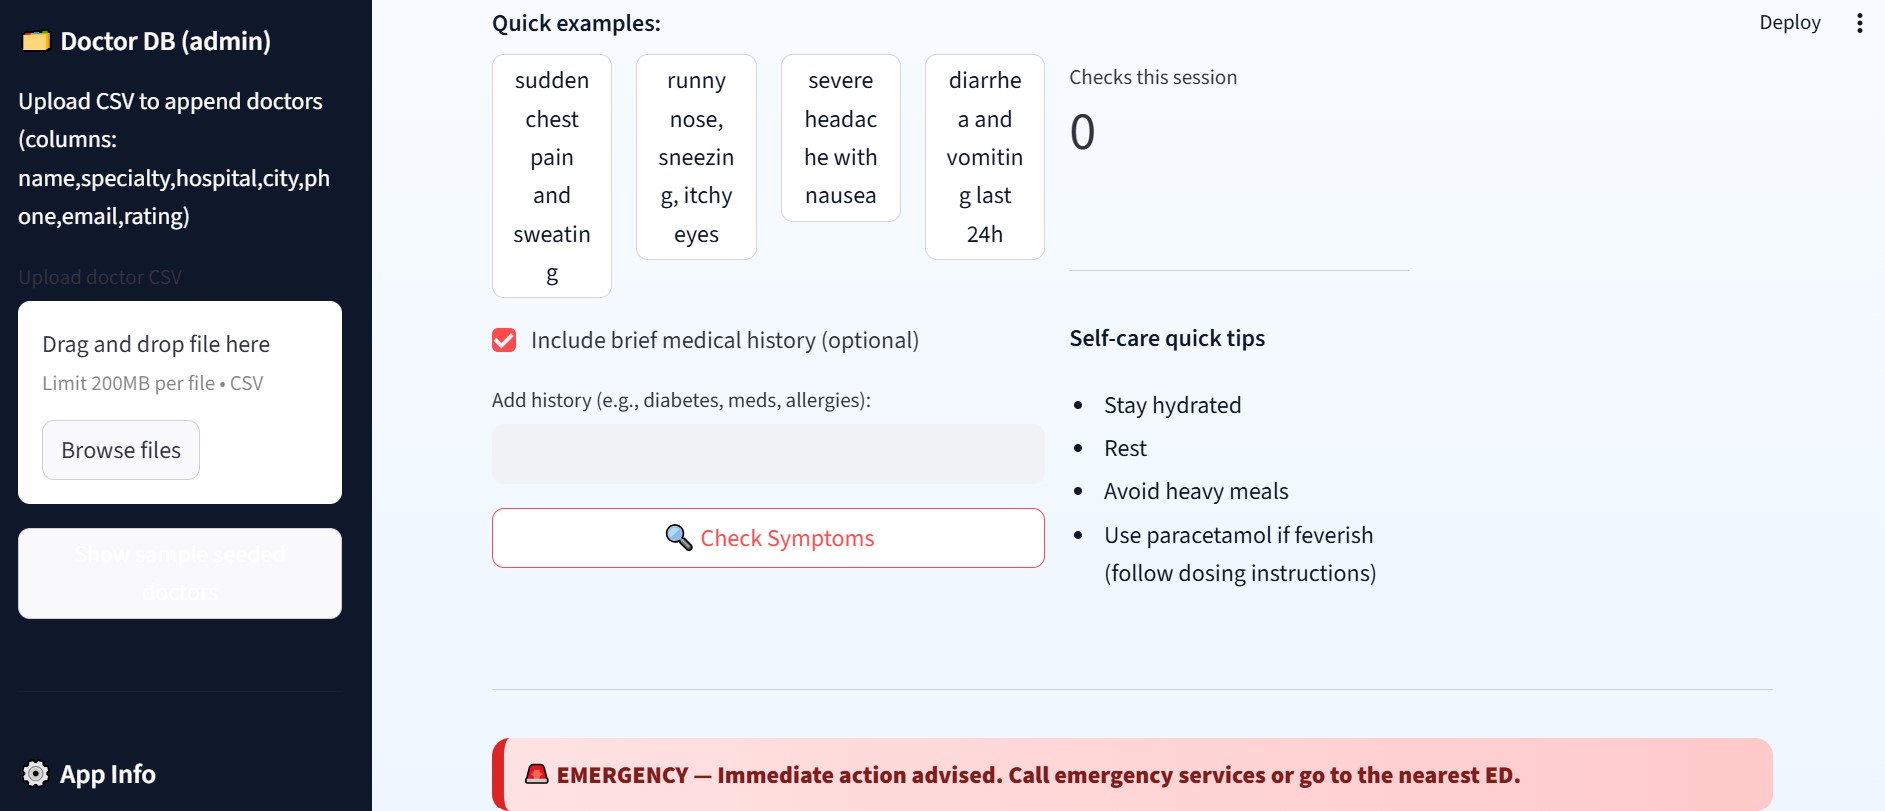Image resolution: width=1885 pixels, height=811 pixels.
Task: Select the sudden chest pain example
Action: [x=551, y=176]
